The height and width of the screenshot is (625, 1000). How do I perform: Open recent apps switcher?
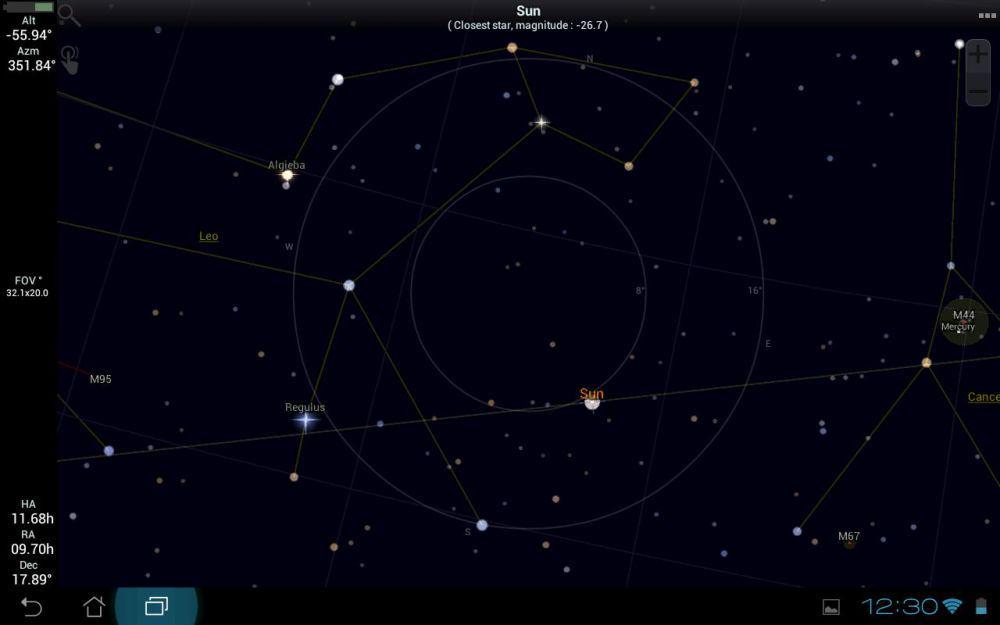tap(156, 606)
